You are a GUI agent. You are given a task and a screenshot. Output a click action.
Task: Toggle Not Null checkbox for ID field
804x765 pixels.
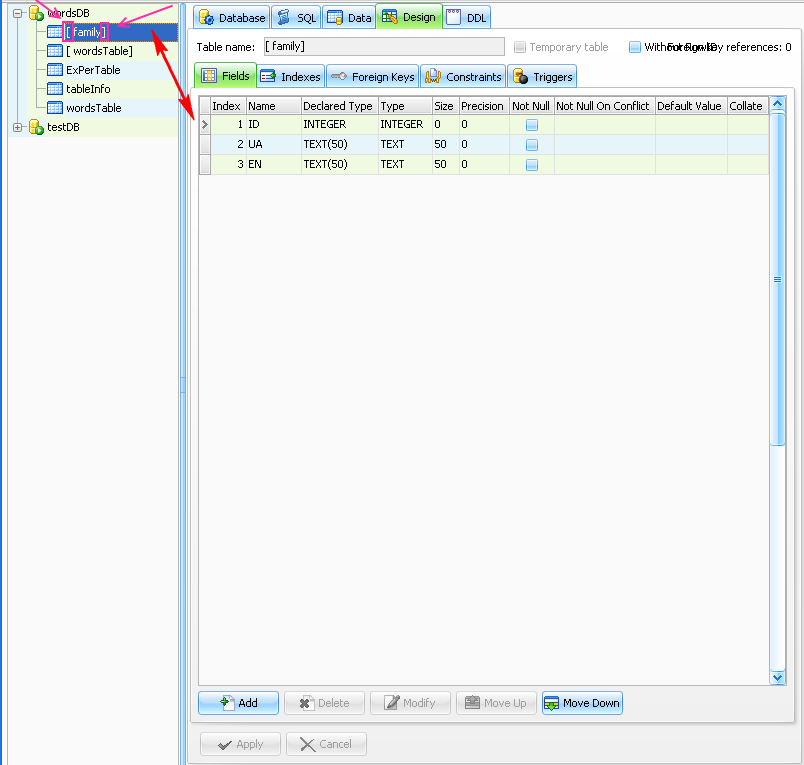click(x=532, y=125)
